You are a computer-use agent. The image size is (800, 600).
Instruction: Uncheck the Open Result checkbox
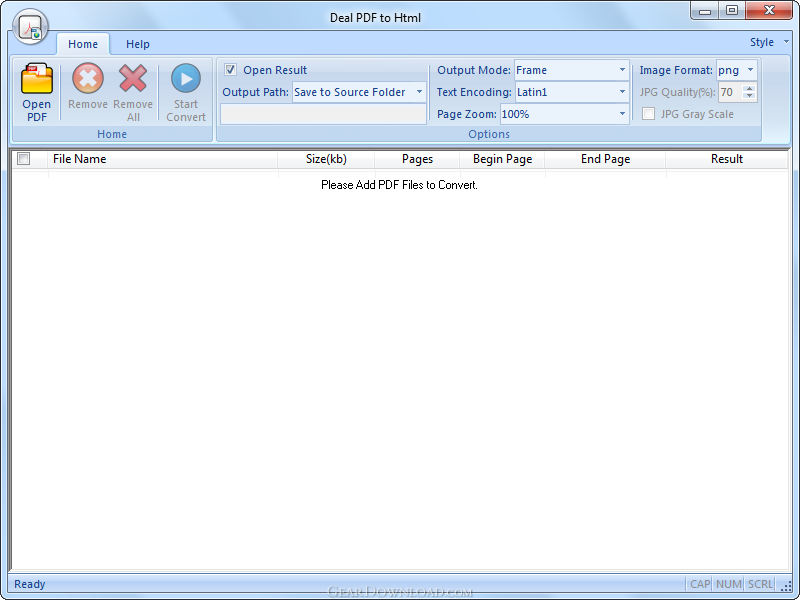tap(231, 70)
